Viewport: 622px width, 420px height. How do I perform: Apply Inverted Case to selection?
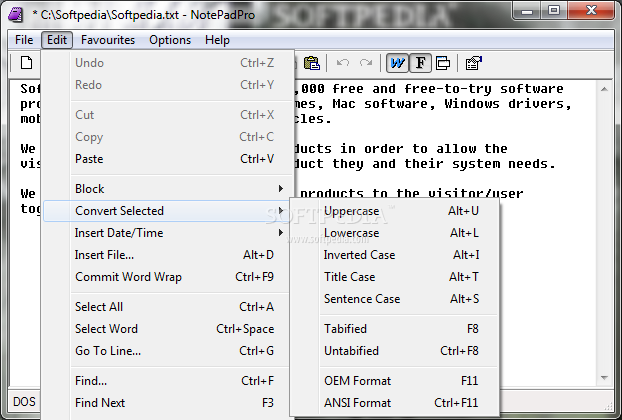[395, 255]
